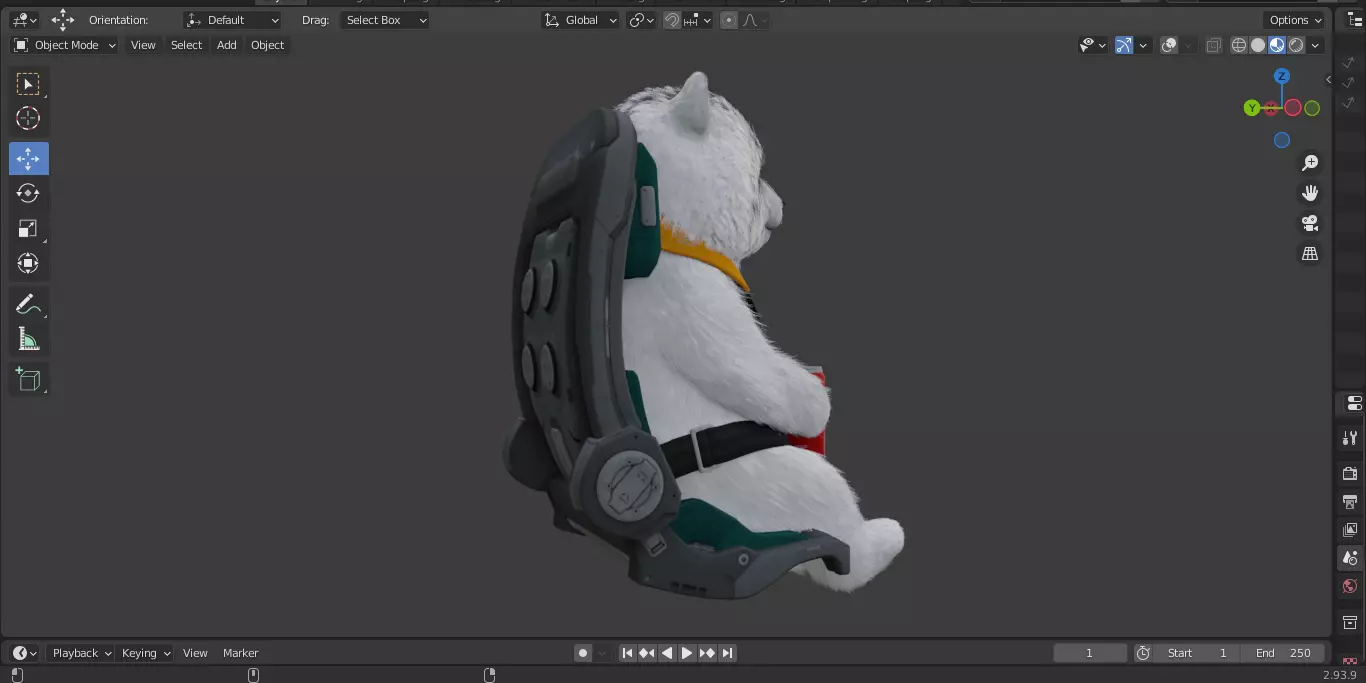The image size is (1366, 683).
Task: Jump to previous keyframe
Action: (x=647, y=653)
